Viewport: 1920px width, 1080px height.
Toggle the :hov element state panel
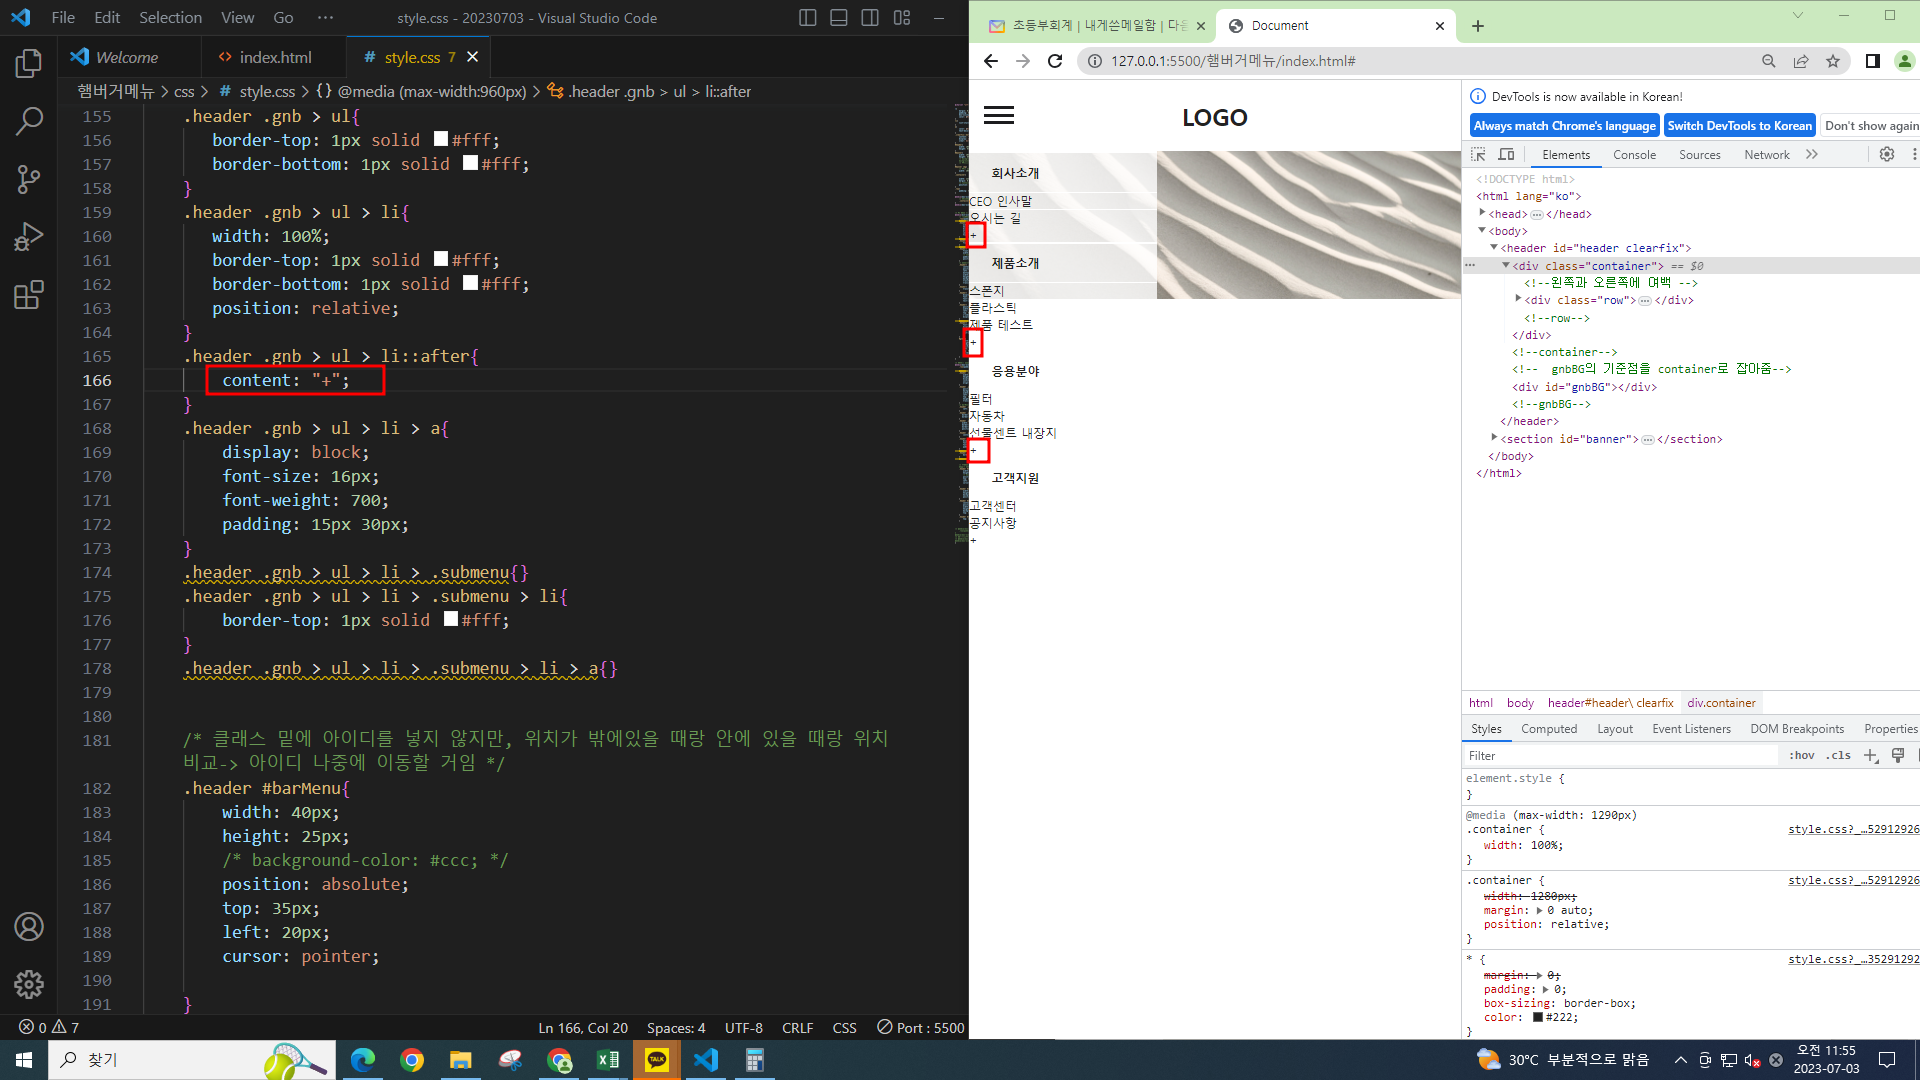click(1802, 756)
